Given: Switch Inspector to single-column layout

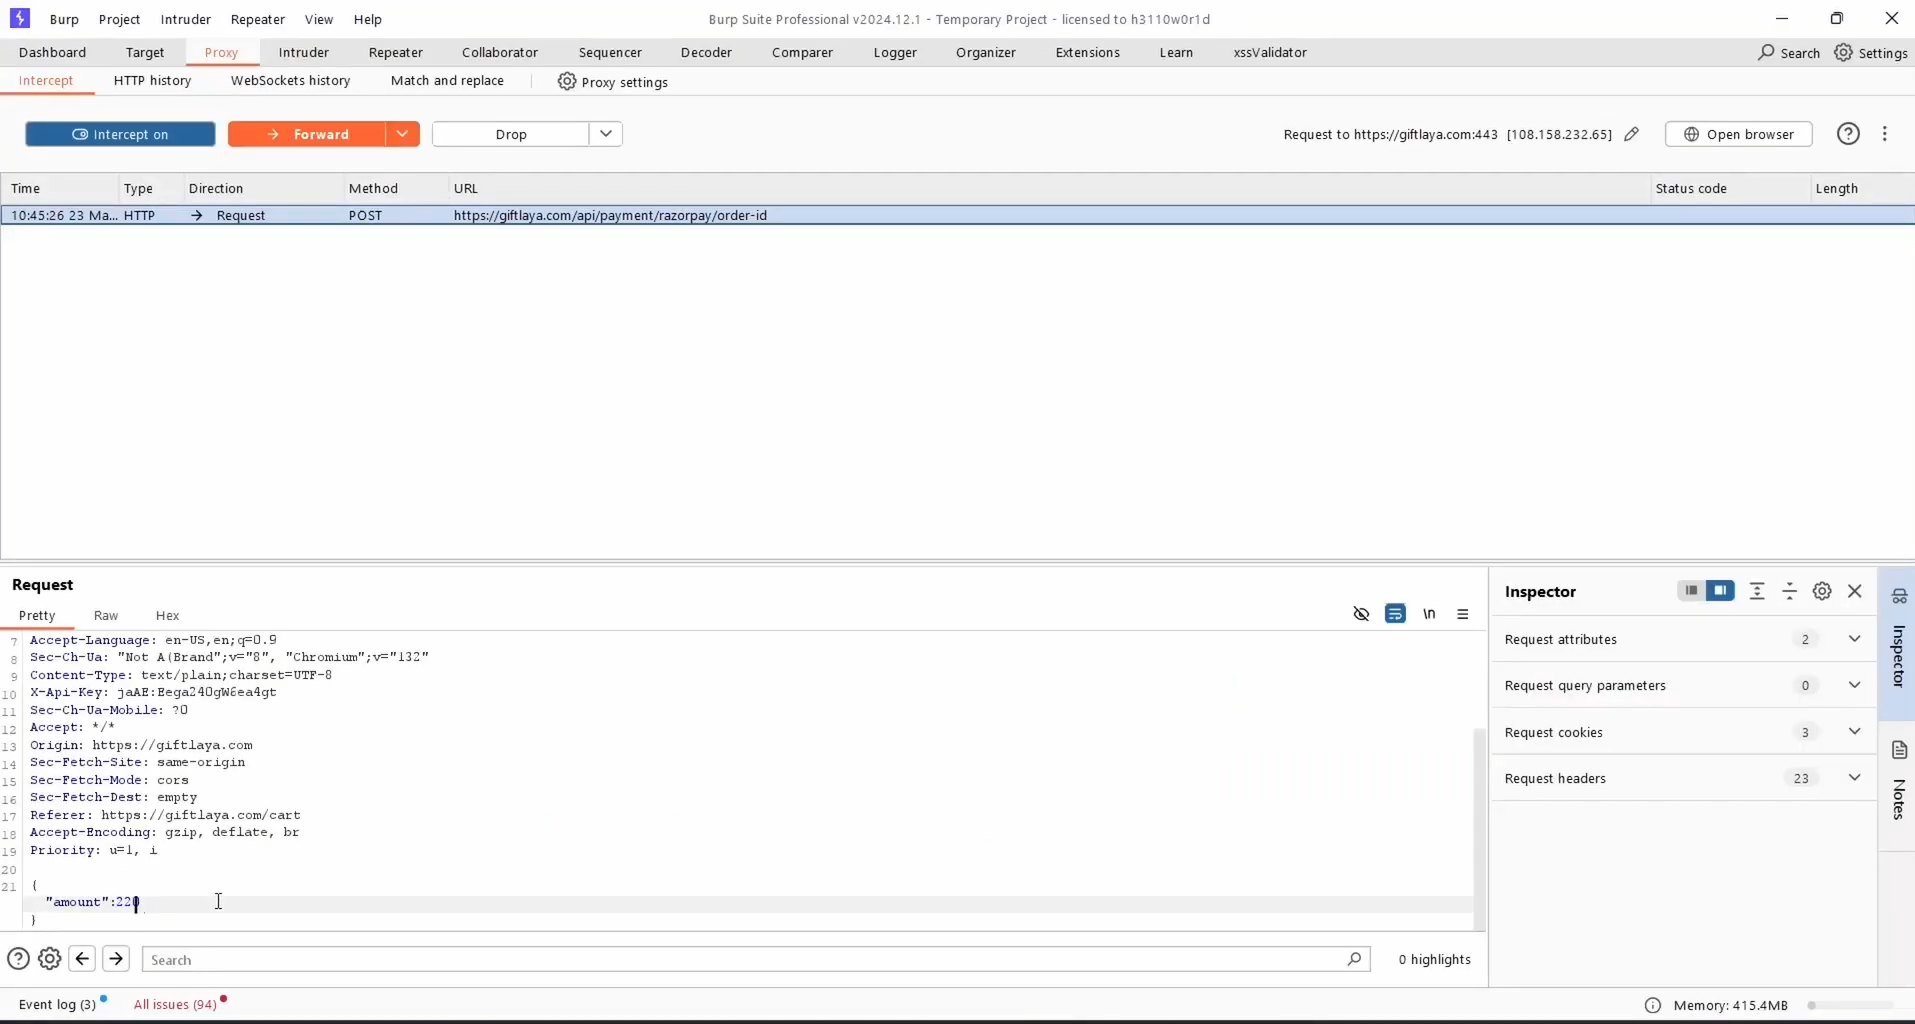Looking at the screenshot, I should click(x=1691, y=591).
